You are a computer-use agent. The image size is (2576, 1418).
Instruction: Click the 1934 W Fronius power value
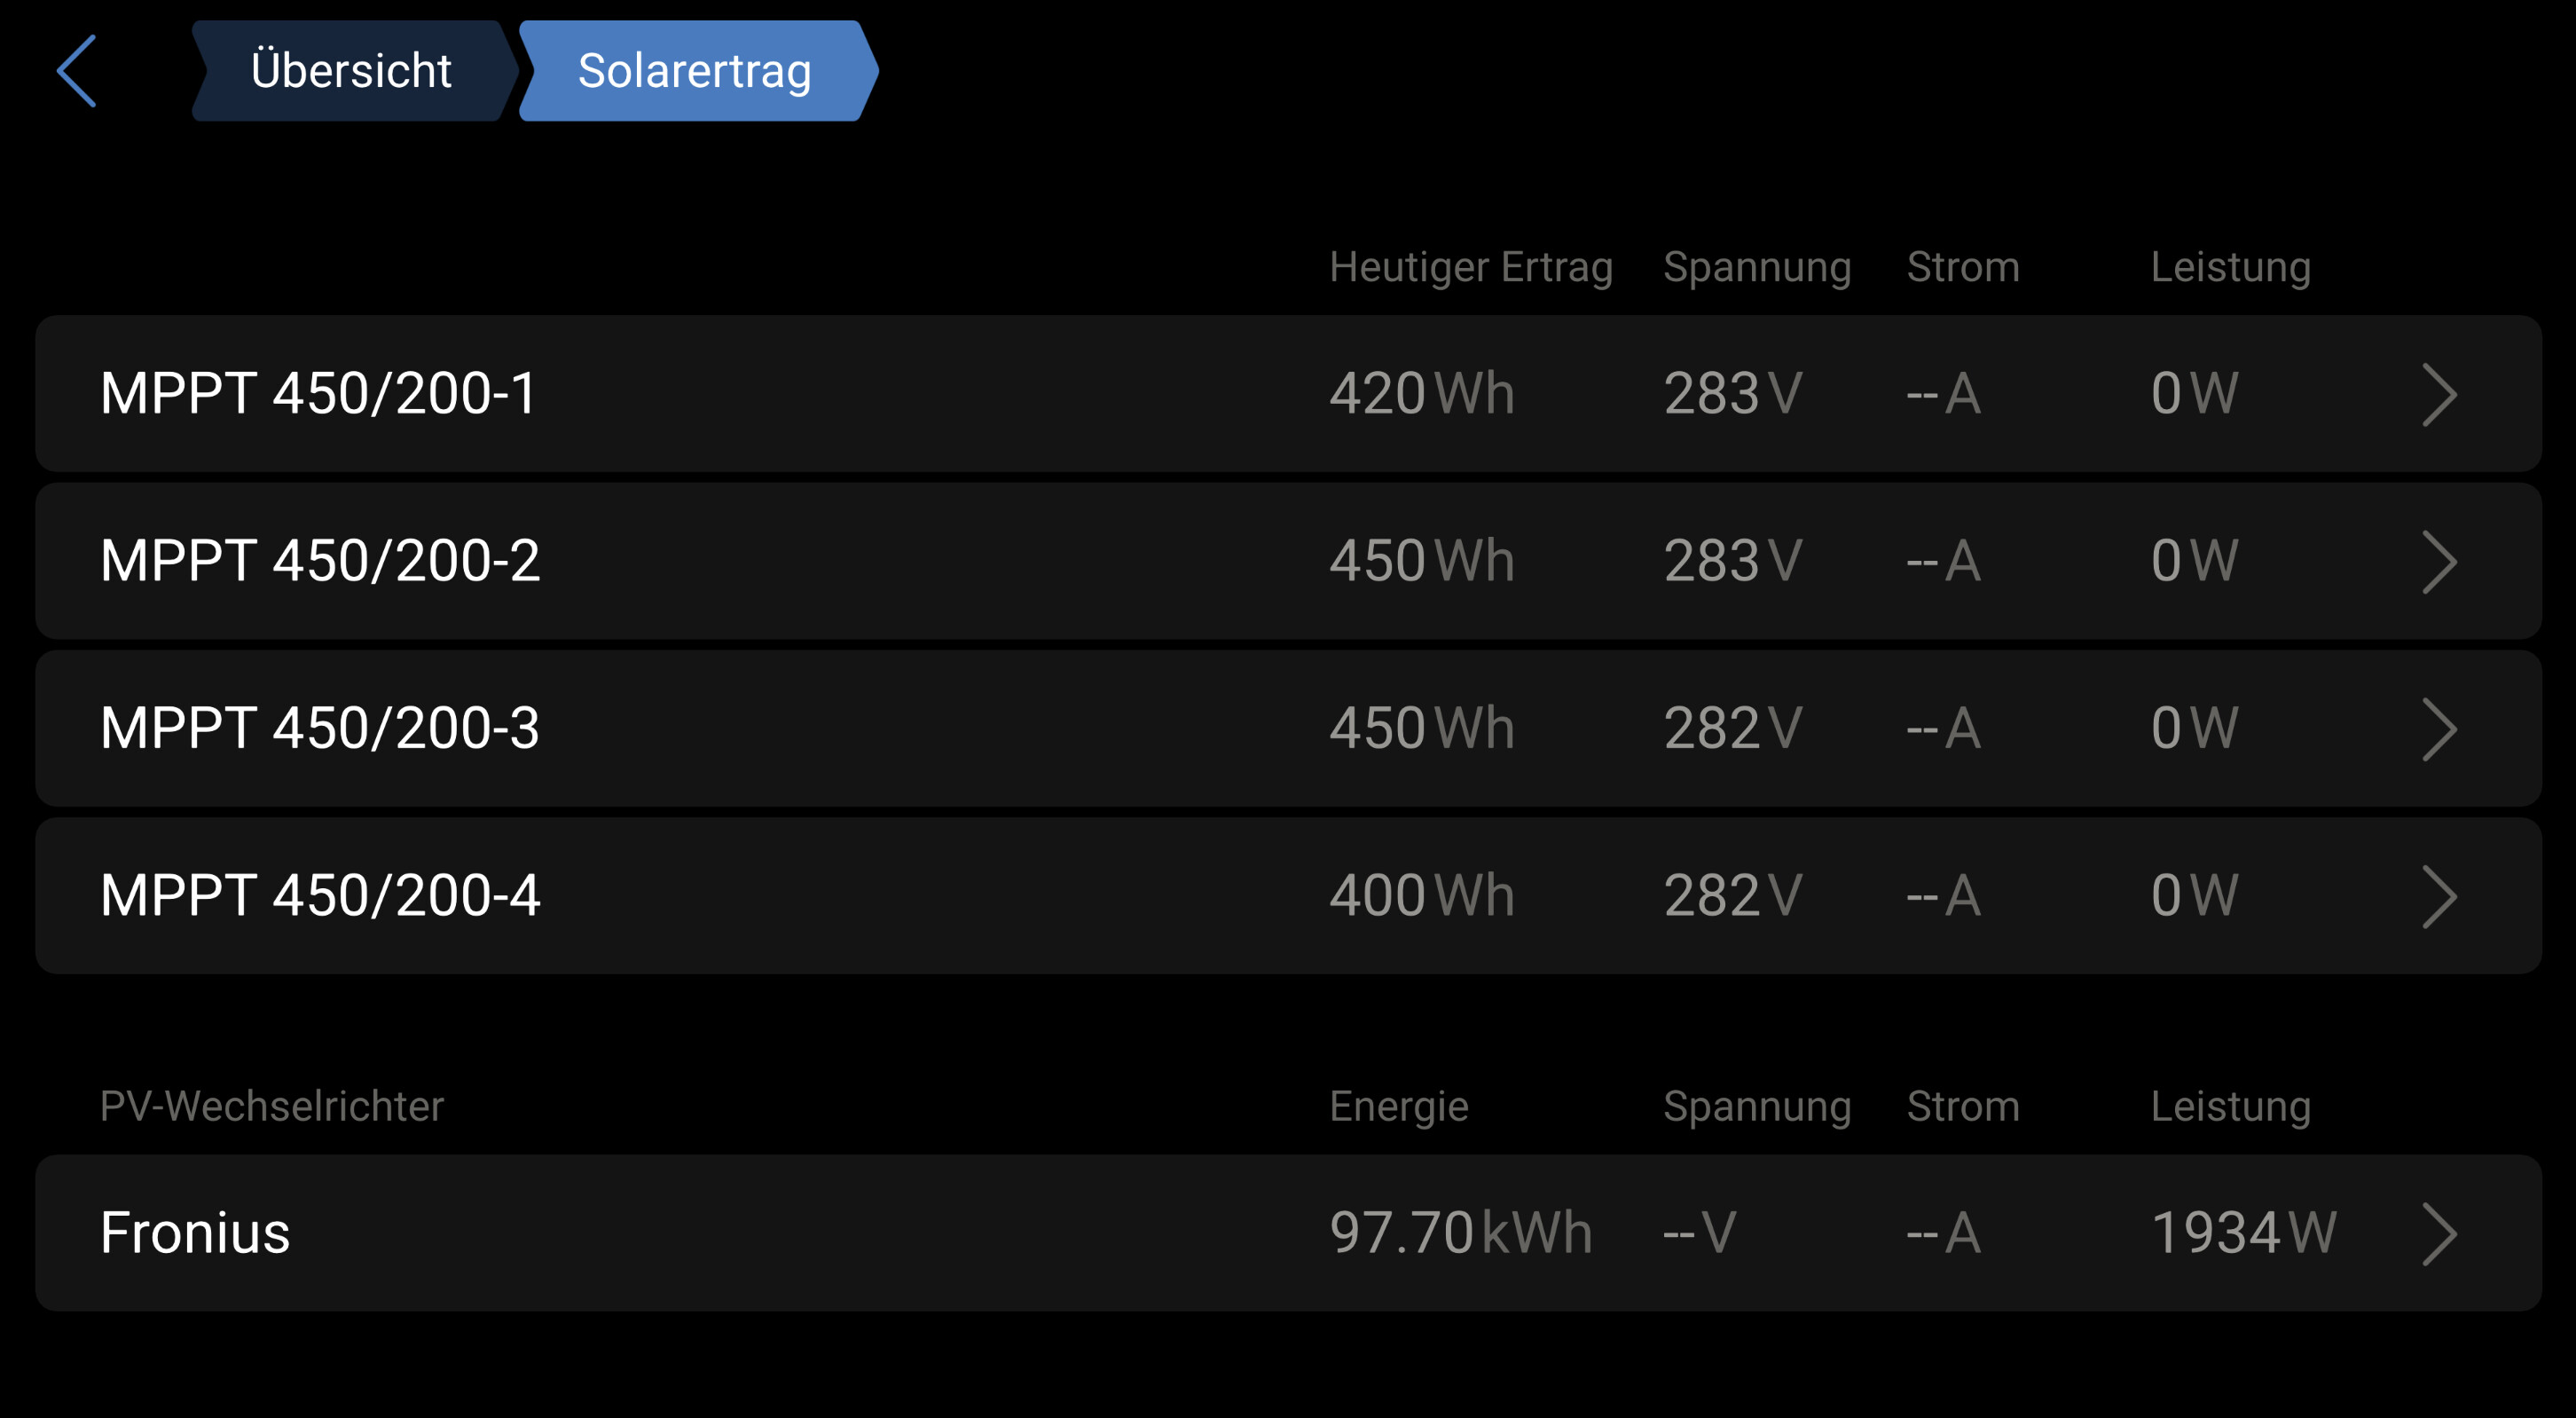(2243, 1232)
